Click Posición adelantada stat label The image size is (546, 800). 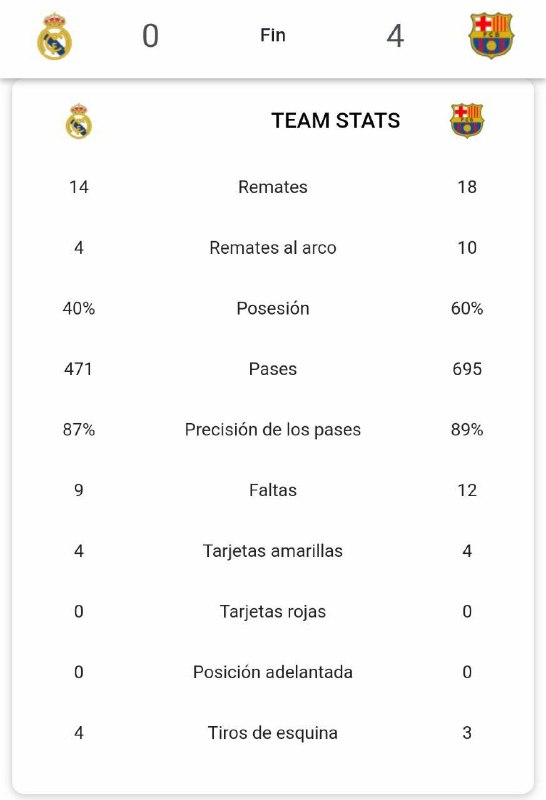[x=273, y=672]
